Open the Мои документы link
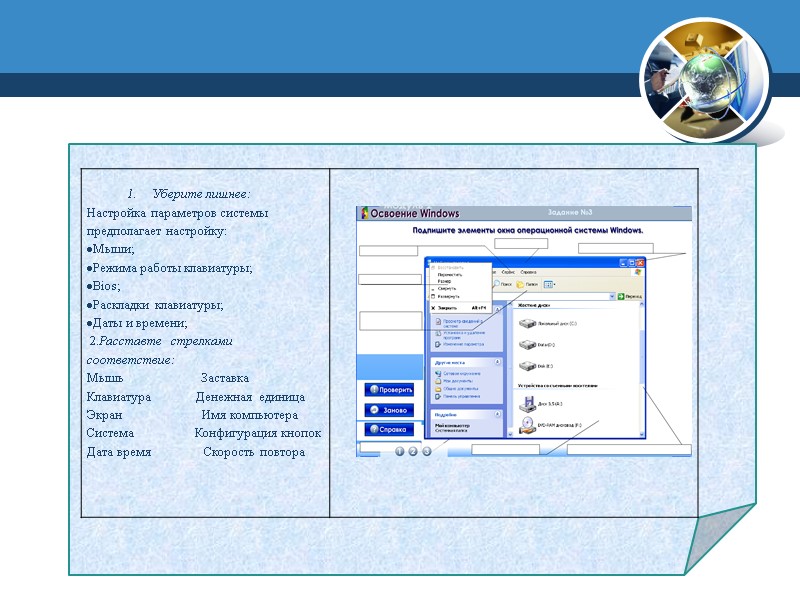This screenshot has width=800, height=600. pyautogui.click(x=458, y=381)
